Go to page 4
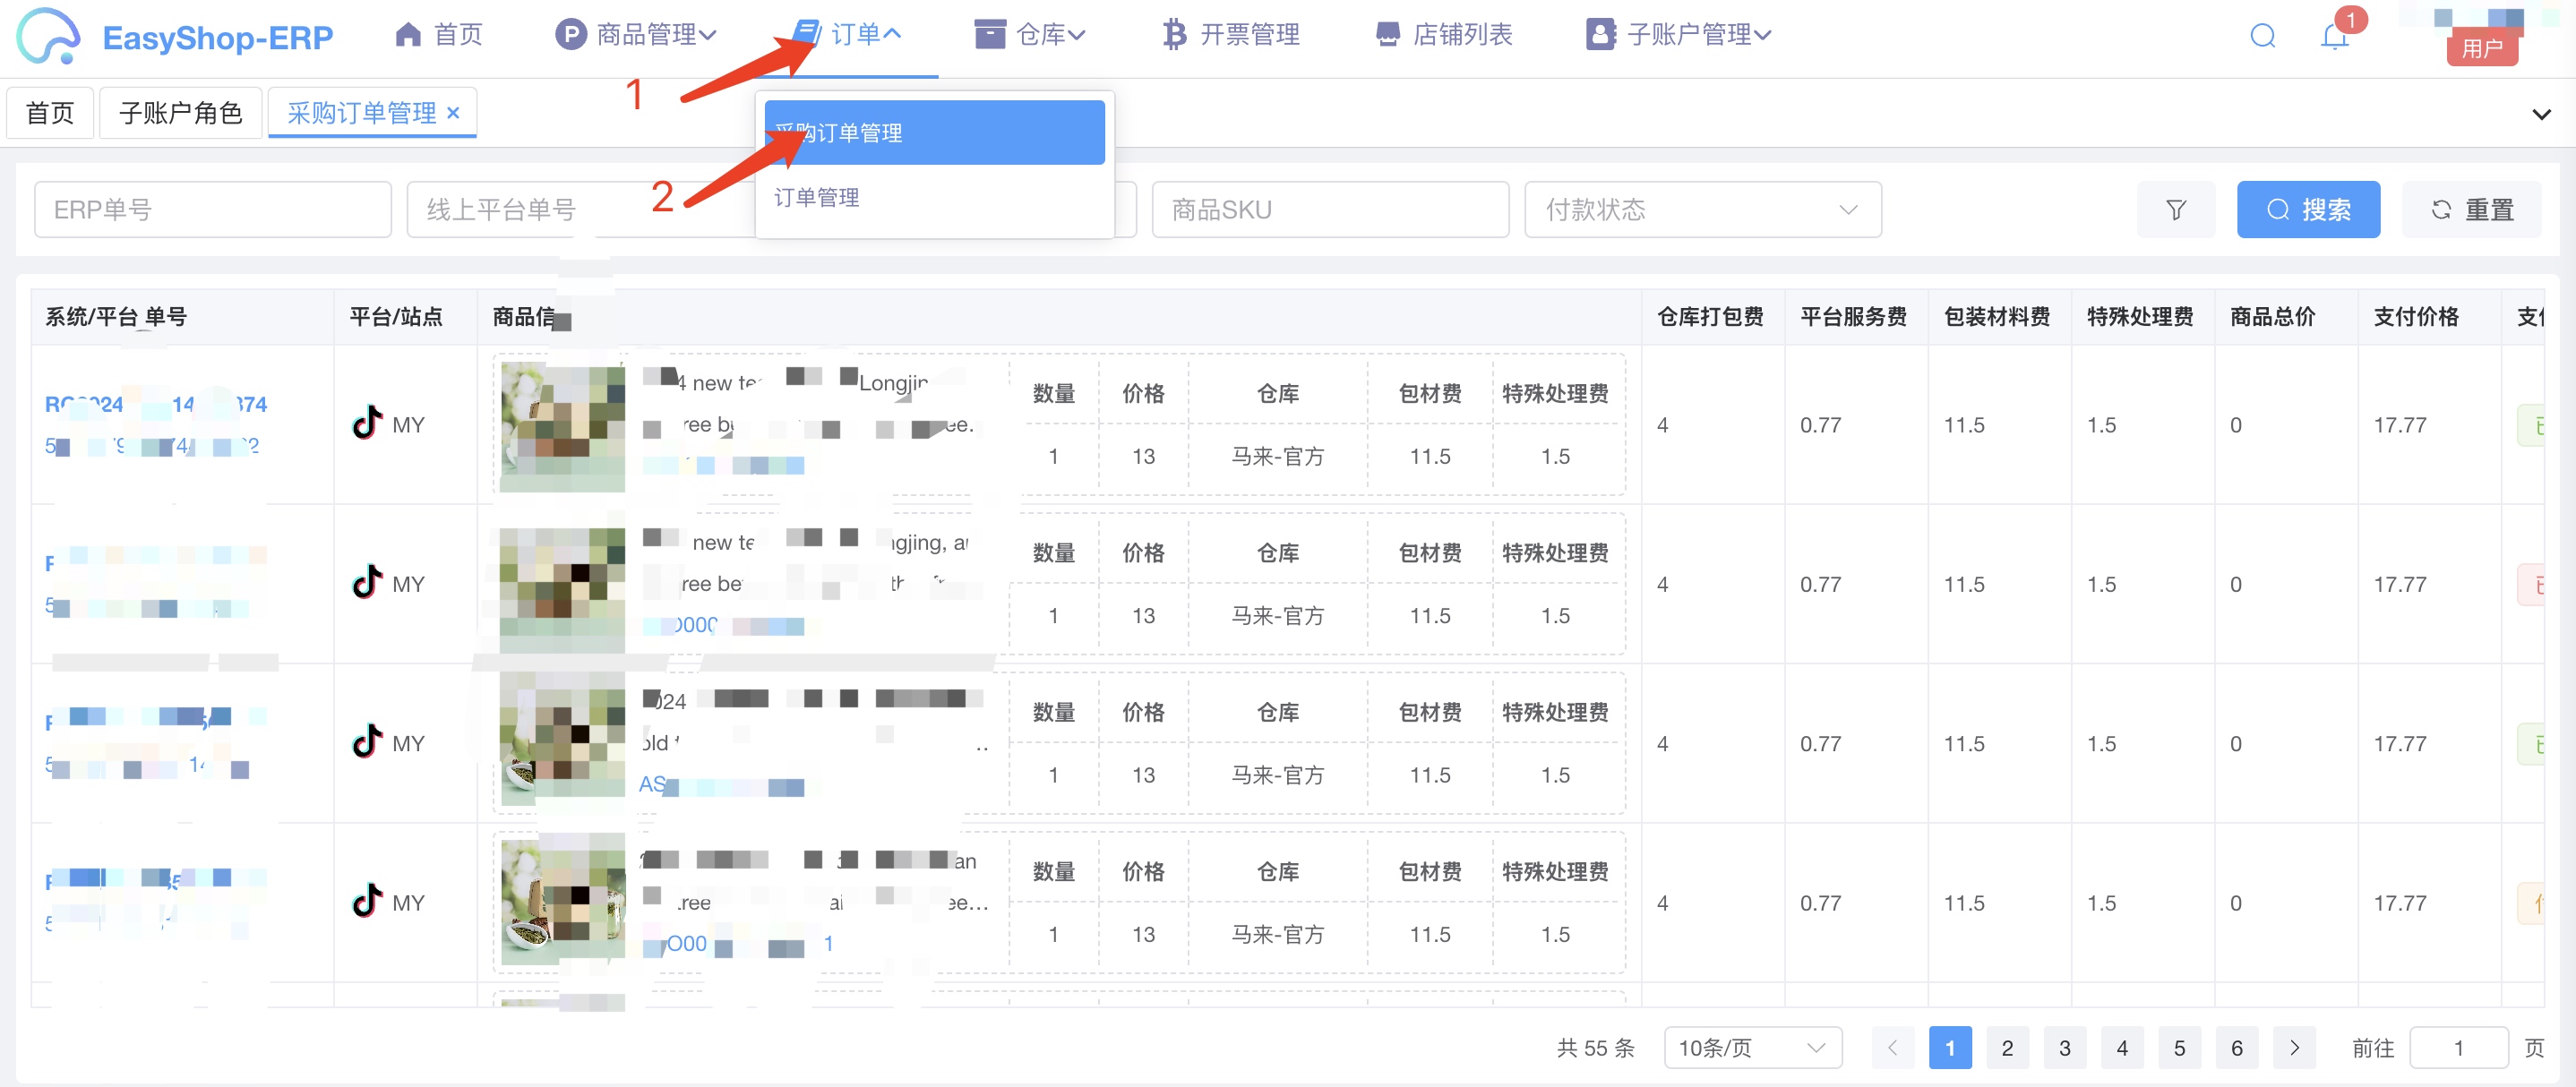This screenshot has height=1087, width=2576. (x=2122, y=1047)
